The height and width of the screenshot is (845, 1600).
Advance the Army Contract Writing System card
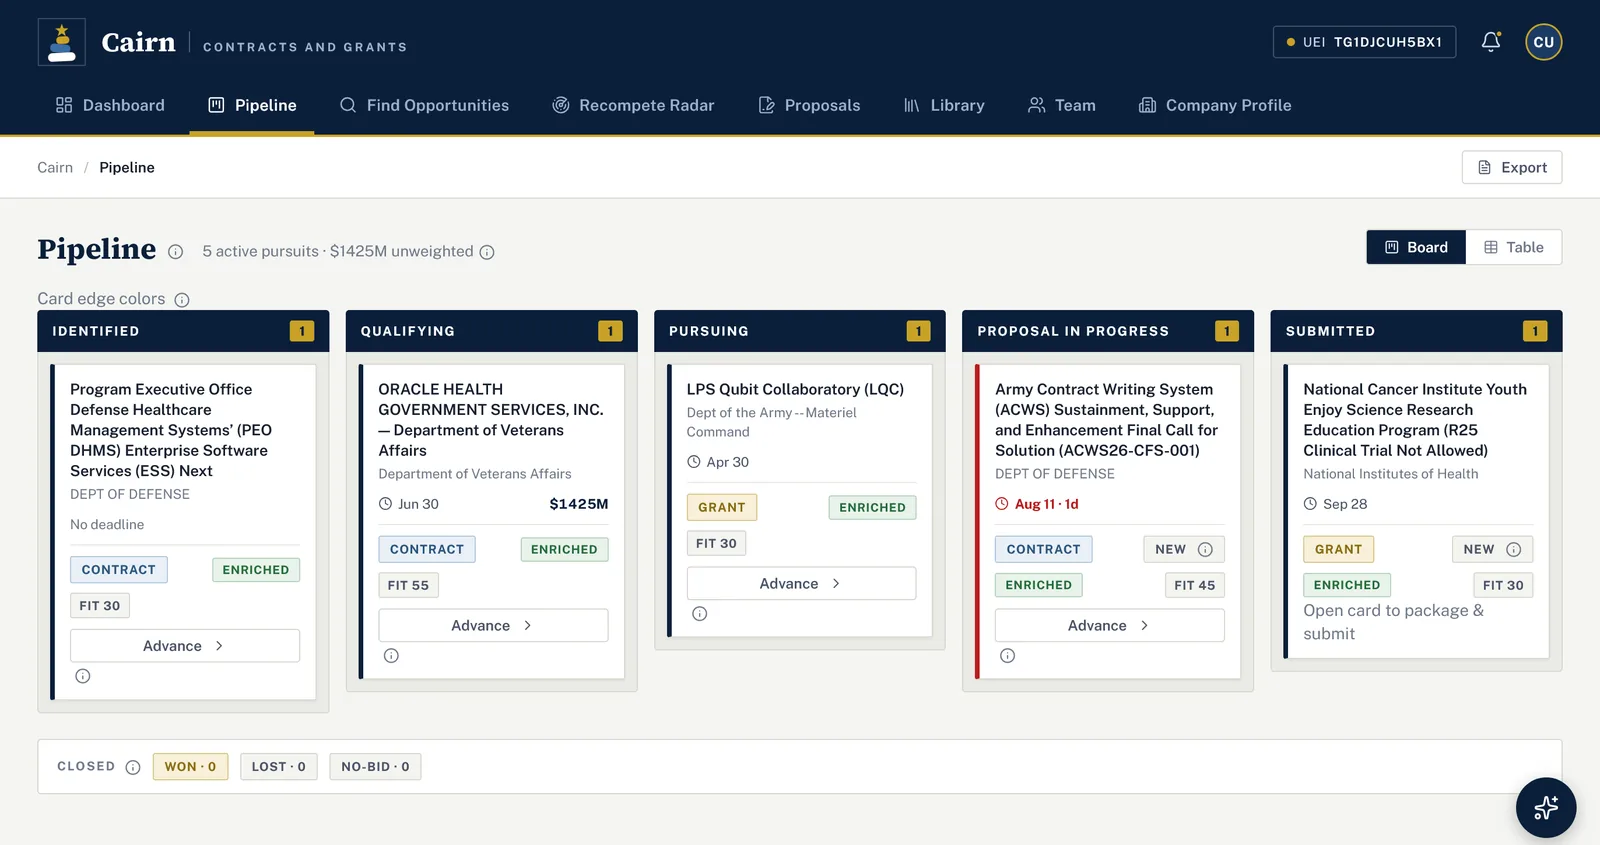pos(1110,625)
